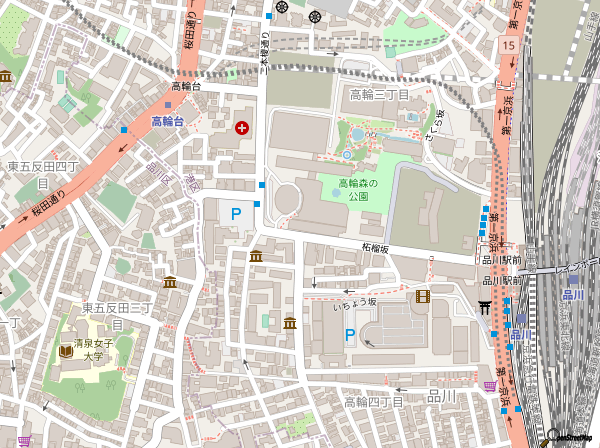Image resolution: width=600 pixels, height=448 pixels.
Task: Click the 東五反田四丁目 district label
Action: click(x=42, y=173)
